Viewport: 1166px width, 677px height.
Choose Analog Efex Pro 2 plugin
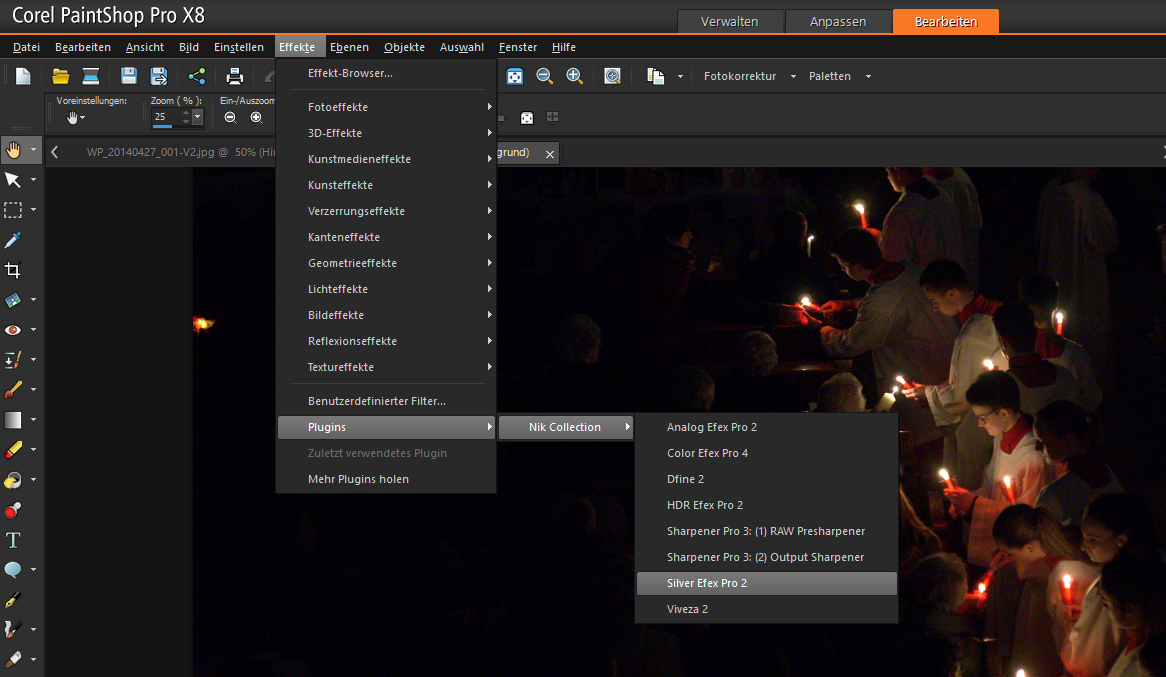click(x=767, y=427)
